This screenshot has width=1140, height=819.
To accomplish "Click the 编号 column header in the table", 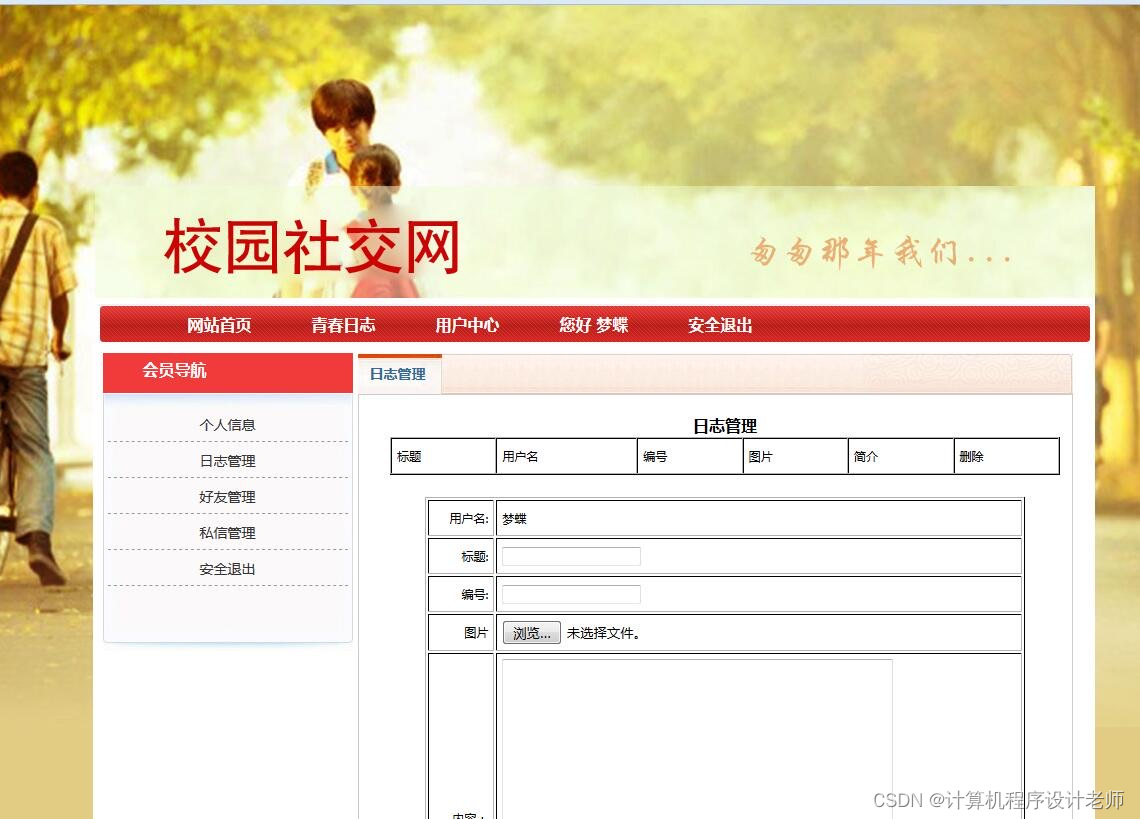I will coord(690,456).
